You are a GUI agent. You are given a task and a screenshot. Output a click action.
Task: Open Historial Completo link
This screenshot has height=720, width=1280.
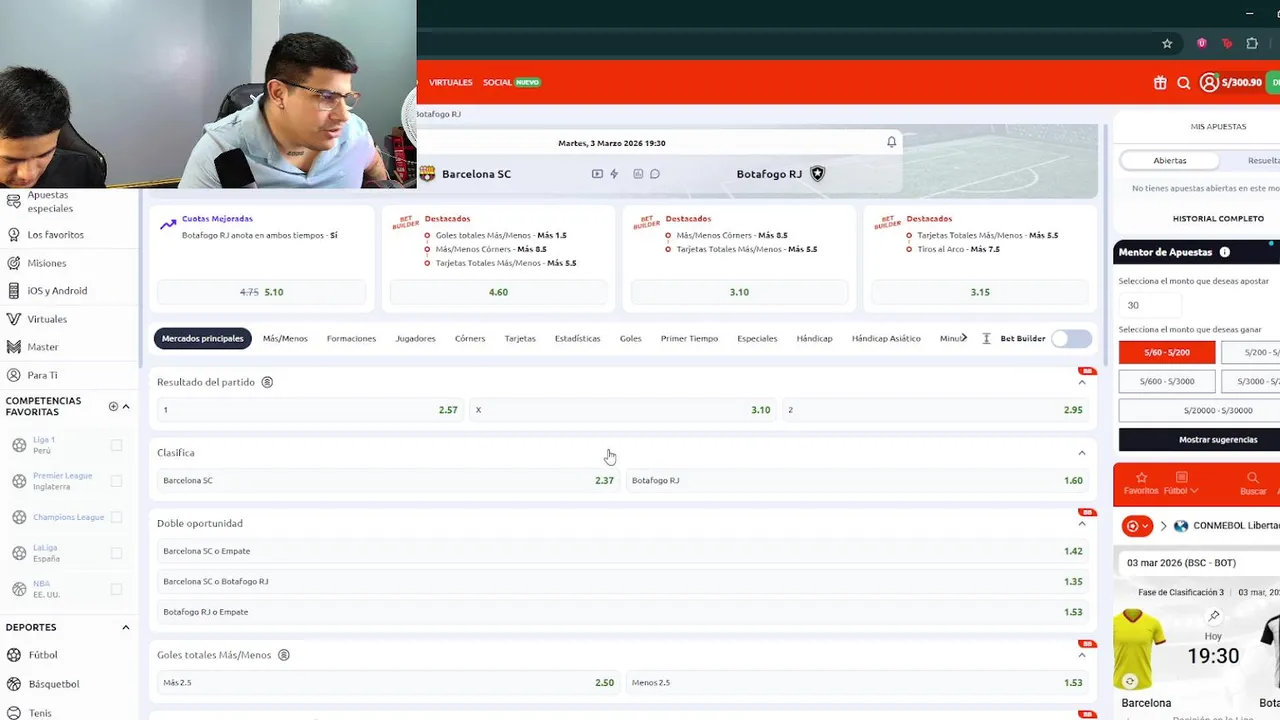1218,218
